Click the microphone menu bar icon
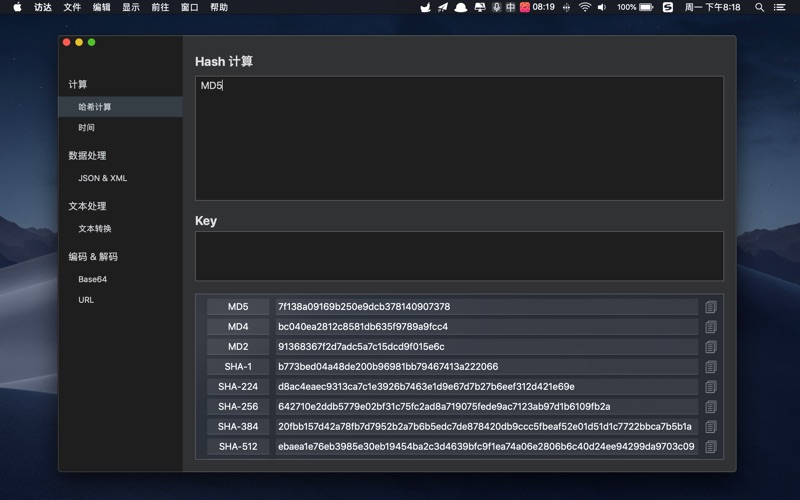Screen dimensions: 800x500 tap(496, 7)
